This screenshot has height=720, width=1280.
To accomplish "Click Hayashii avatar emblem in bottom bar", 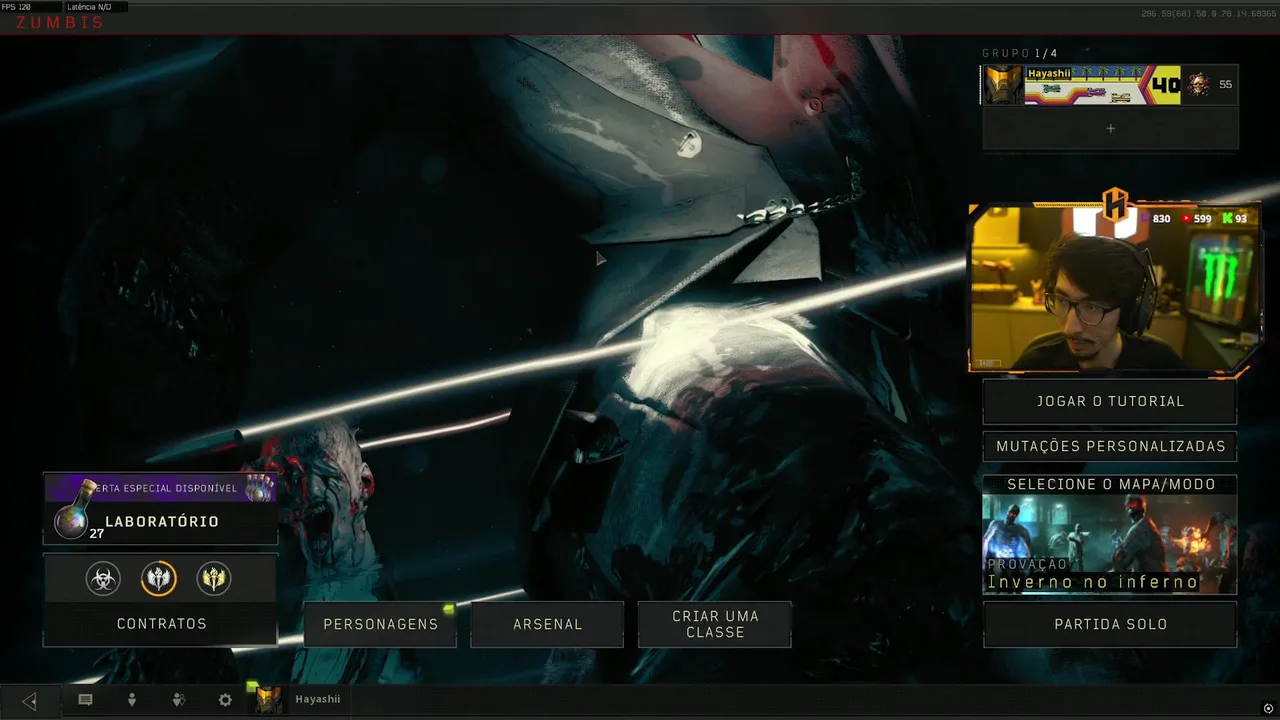I will click(266, 699).
